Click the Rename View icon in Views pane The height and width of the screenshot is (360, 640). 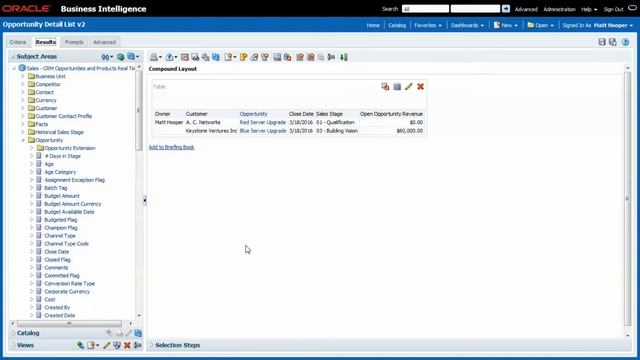138,345
